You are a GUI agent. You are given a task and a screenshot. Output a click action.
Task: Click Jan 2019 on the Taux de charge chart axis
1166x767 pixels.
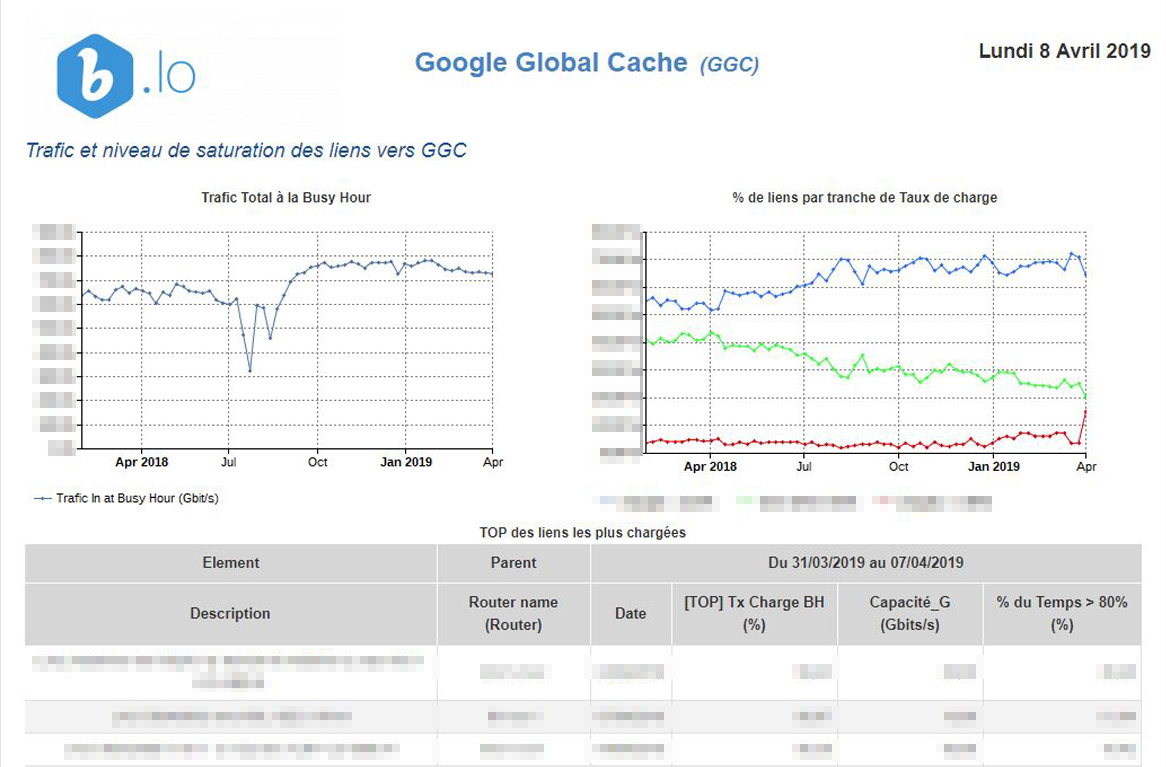pyautogui.click(x=993, y=466)
